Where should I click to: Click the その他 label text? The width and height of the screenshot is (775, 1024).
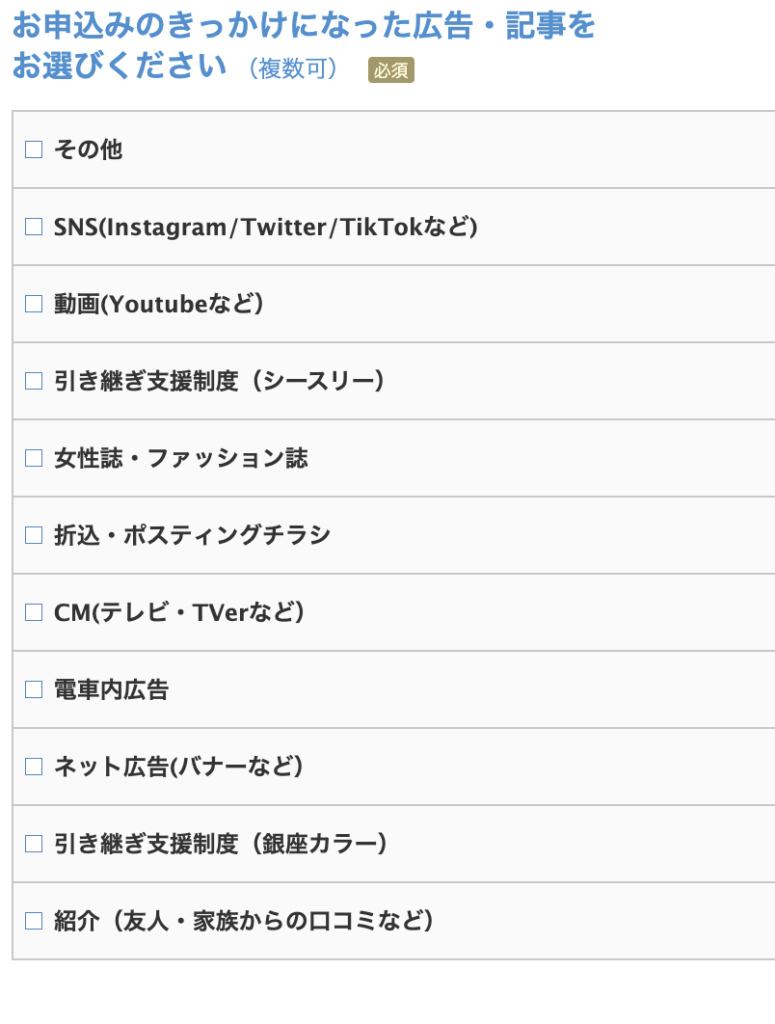click(88, 150)
